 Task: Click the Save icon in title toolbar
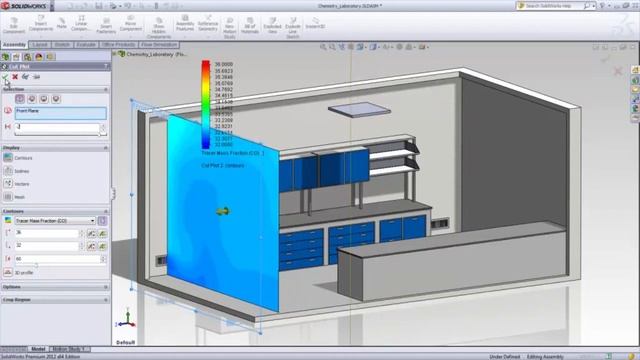click(x=99, y=6)
